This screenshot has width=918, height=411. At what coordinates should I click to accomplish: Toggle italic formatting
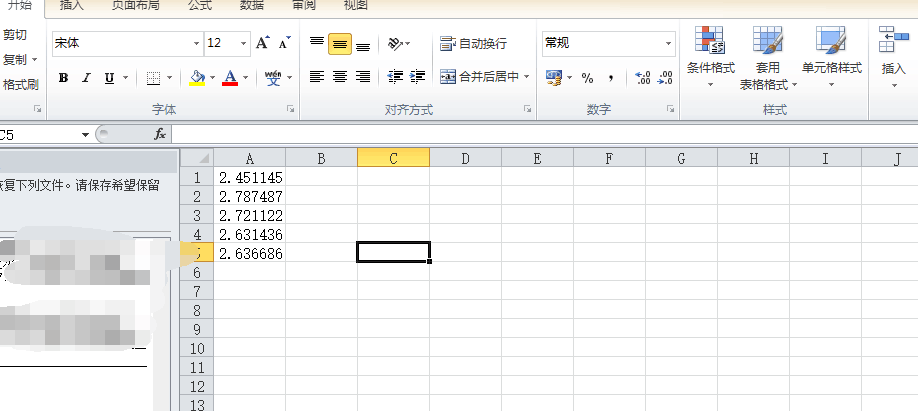(x=86, y=77)
